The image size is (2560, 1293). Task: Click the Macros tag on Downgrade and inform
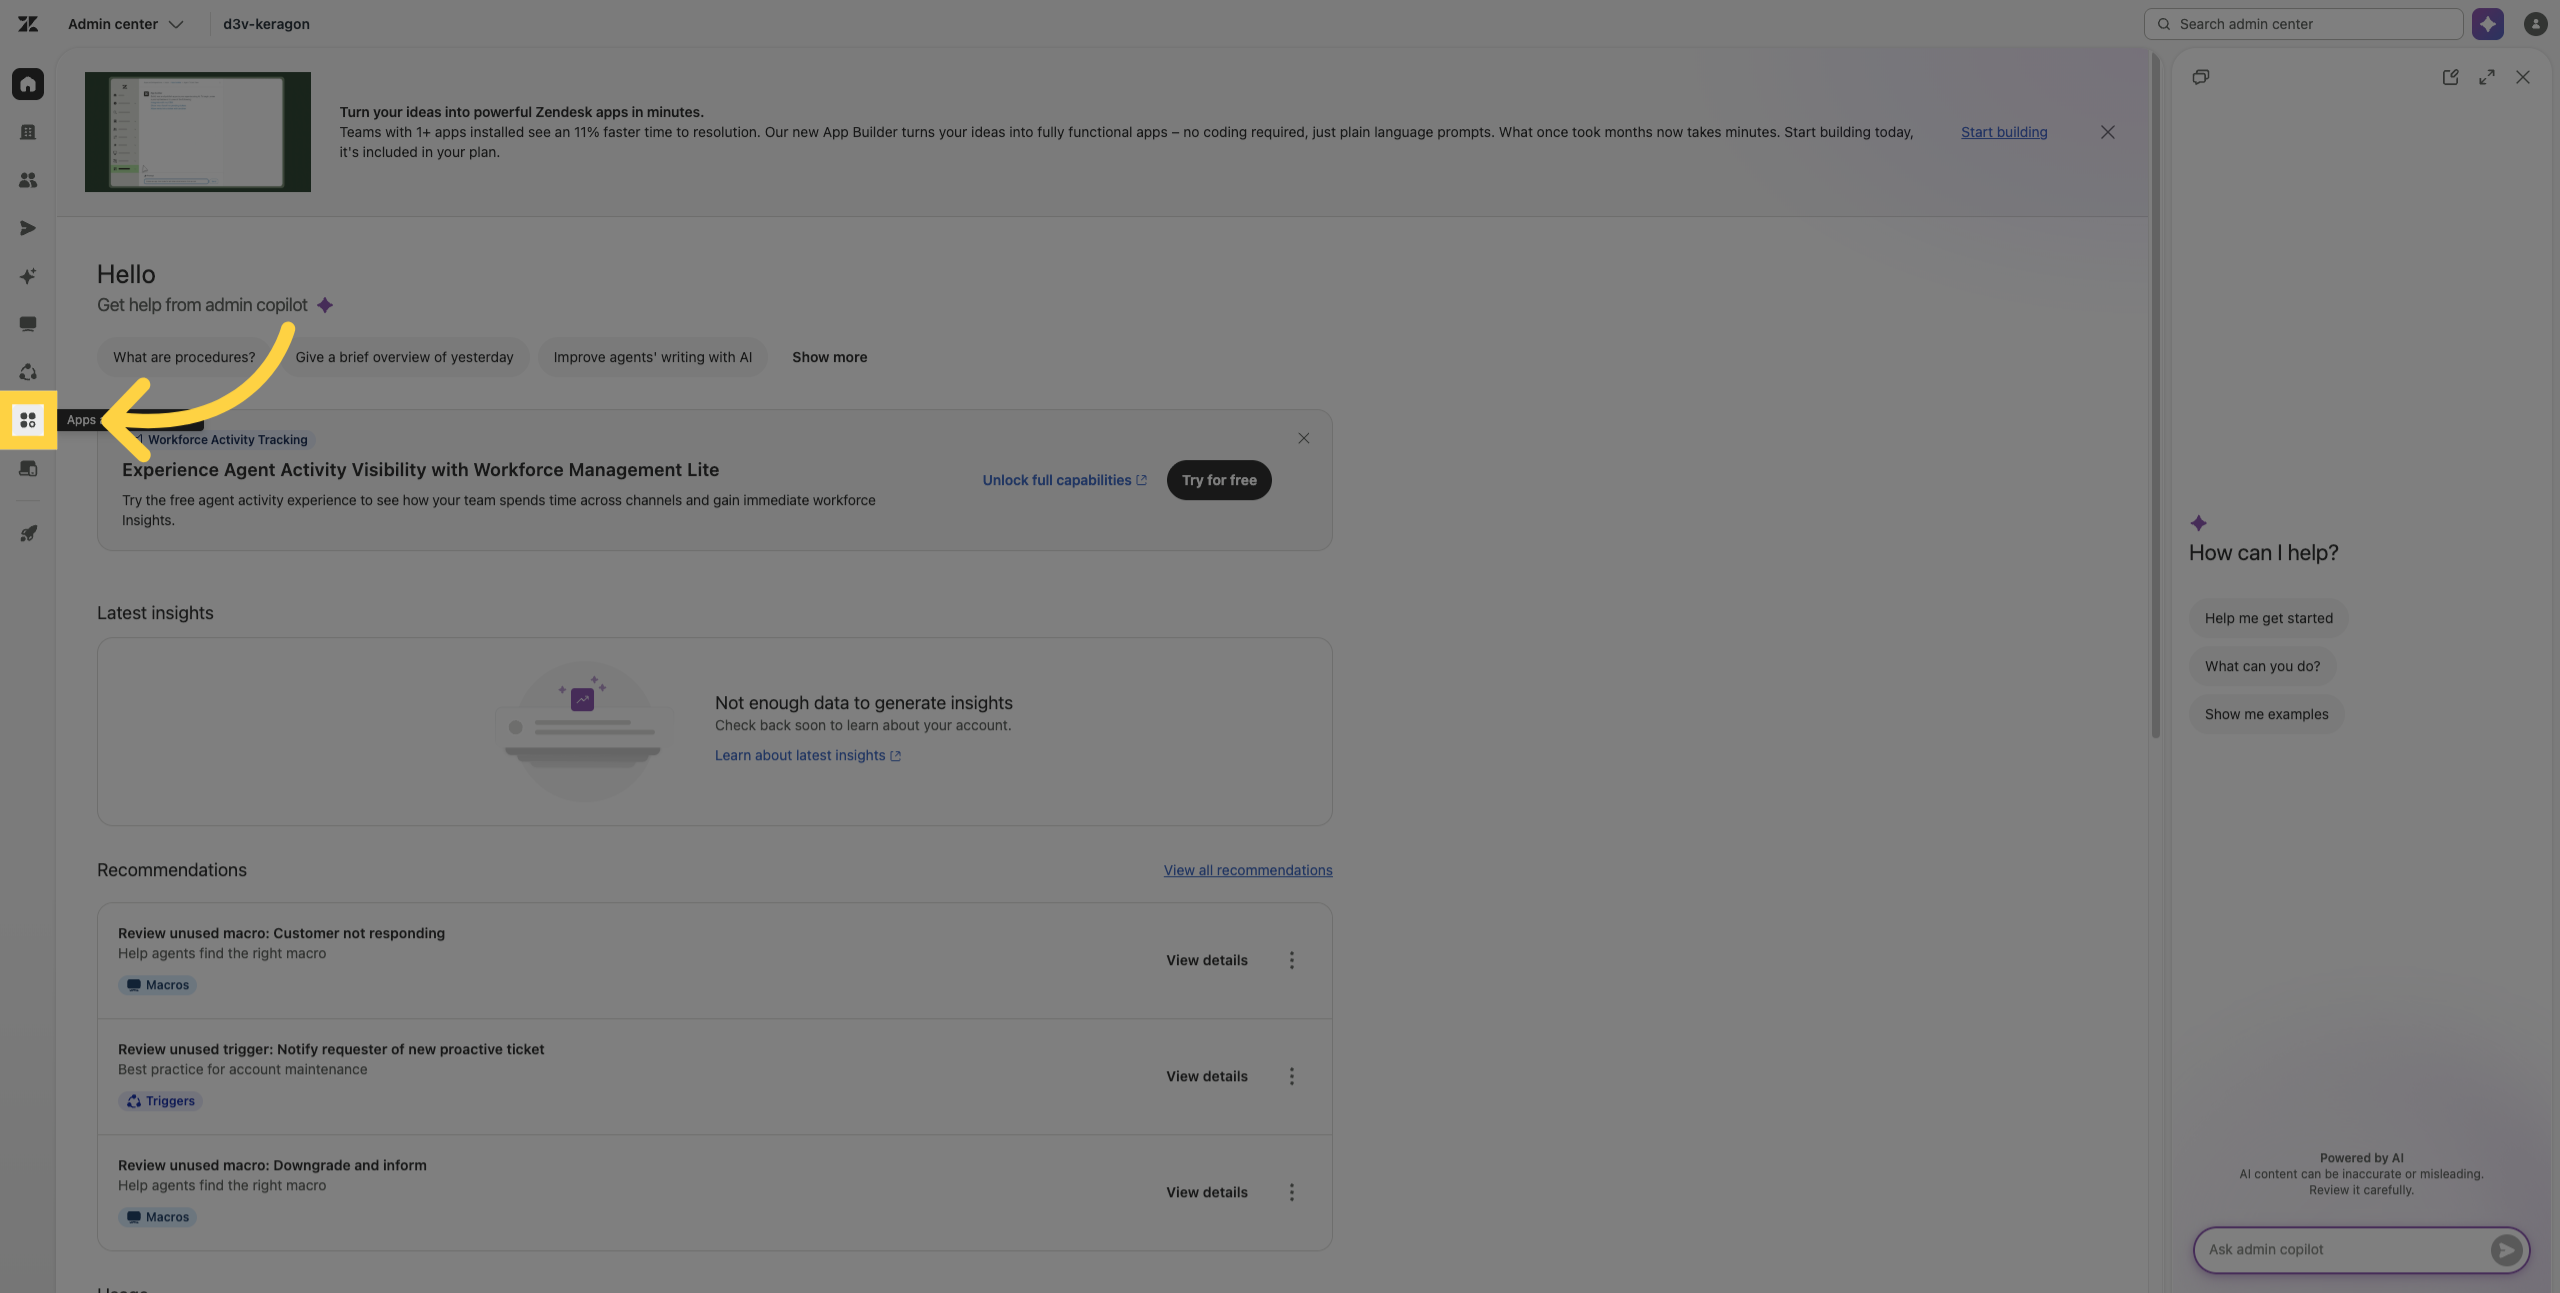coord(157,1217)
